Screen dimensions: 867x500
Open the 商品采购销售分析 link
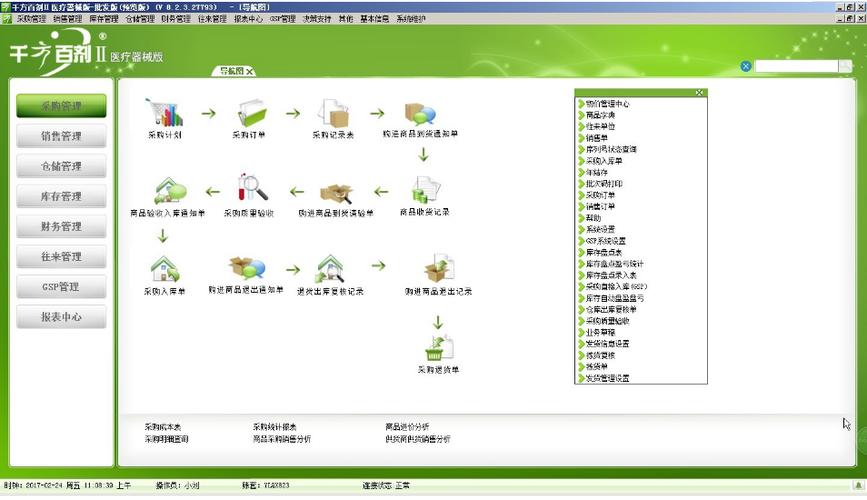[282, 439]
